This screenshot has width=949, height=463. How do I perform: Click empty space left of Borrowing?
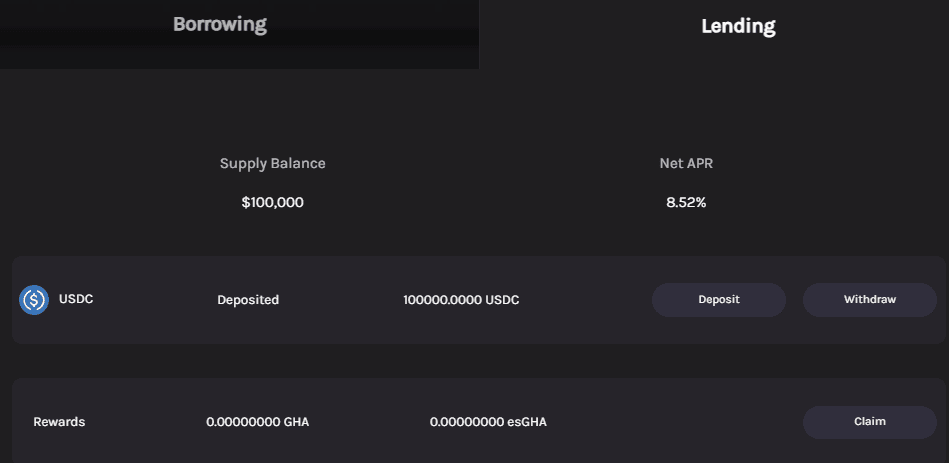(60, 25)
